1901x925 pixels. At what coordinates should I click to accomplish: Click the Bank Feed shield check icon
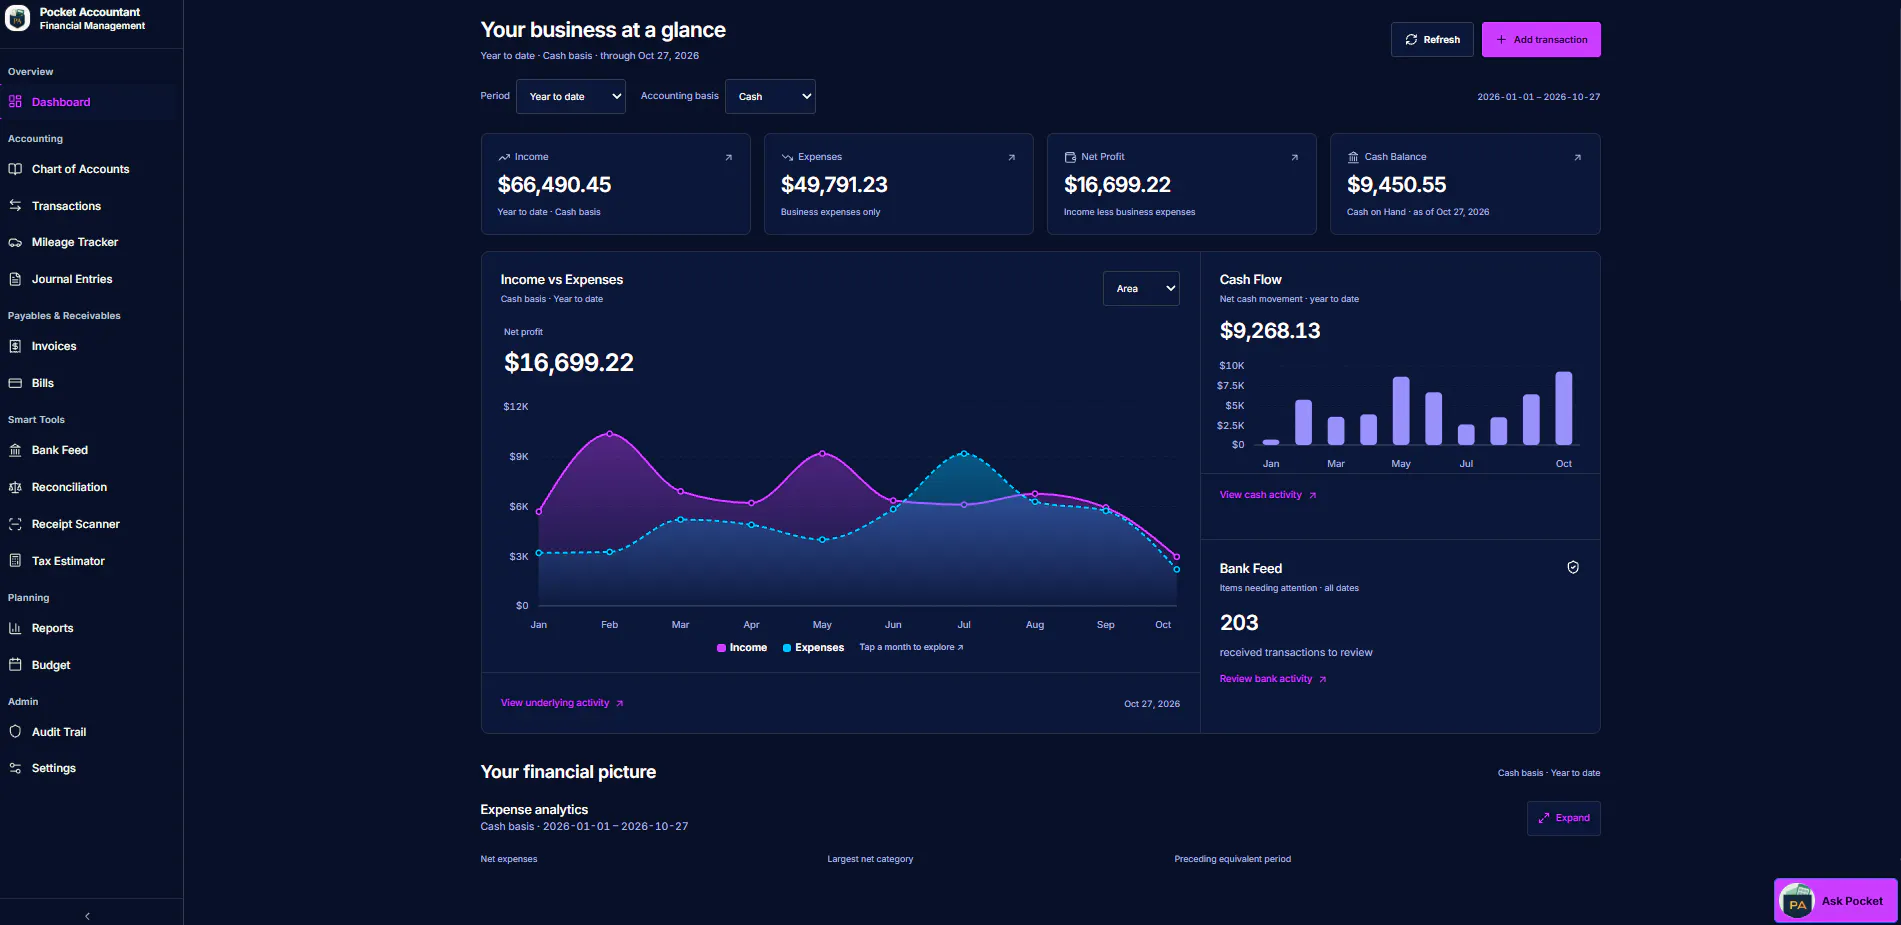[x=1573, y=567]
